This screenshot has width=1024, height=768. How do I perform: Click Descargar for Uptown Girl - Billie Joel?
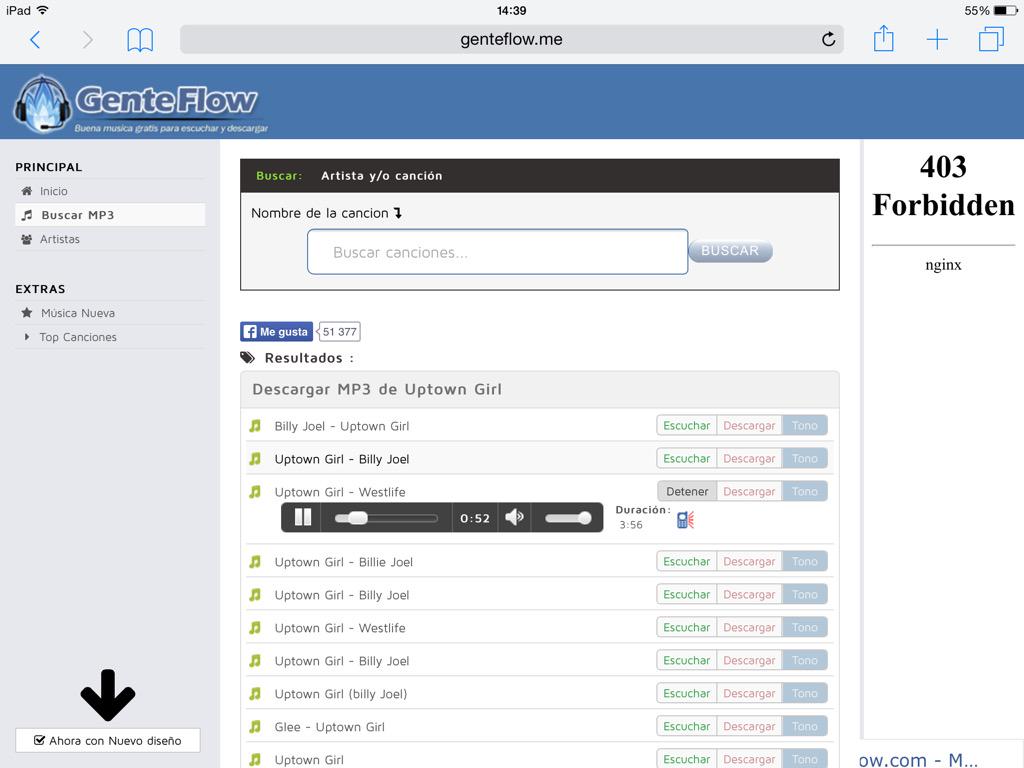coord(749,562)
